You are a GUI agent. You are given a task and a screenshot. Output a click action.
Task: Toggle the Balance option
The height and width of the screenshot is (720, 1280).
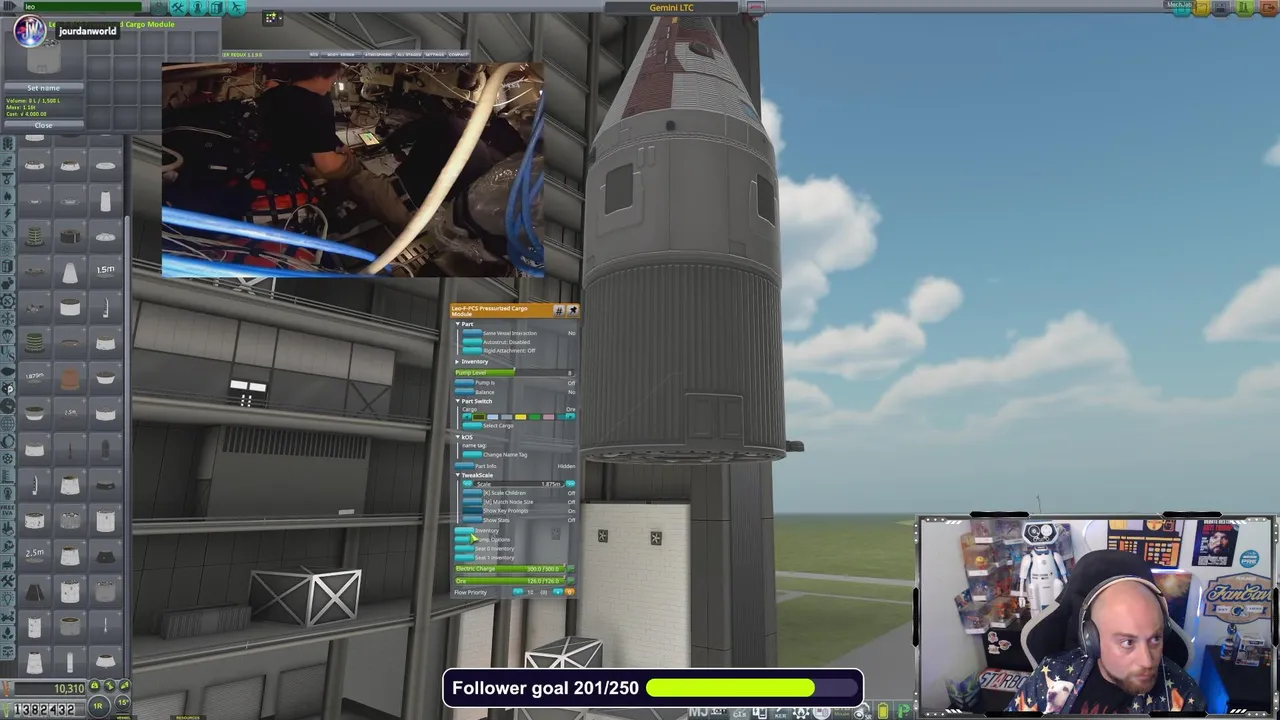464,392
